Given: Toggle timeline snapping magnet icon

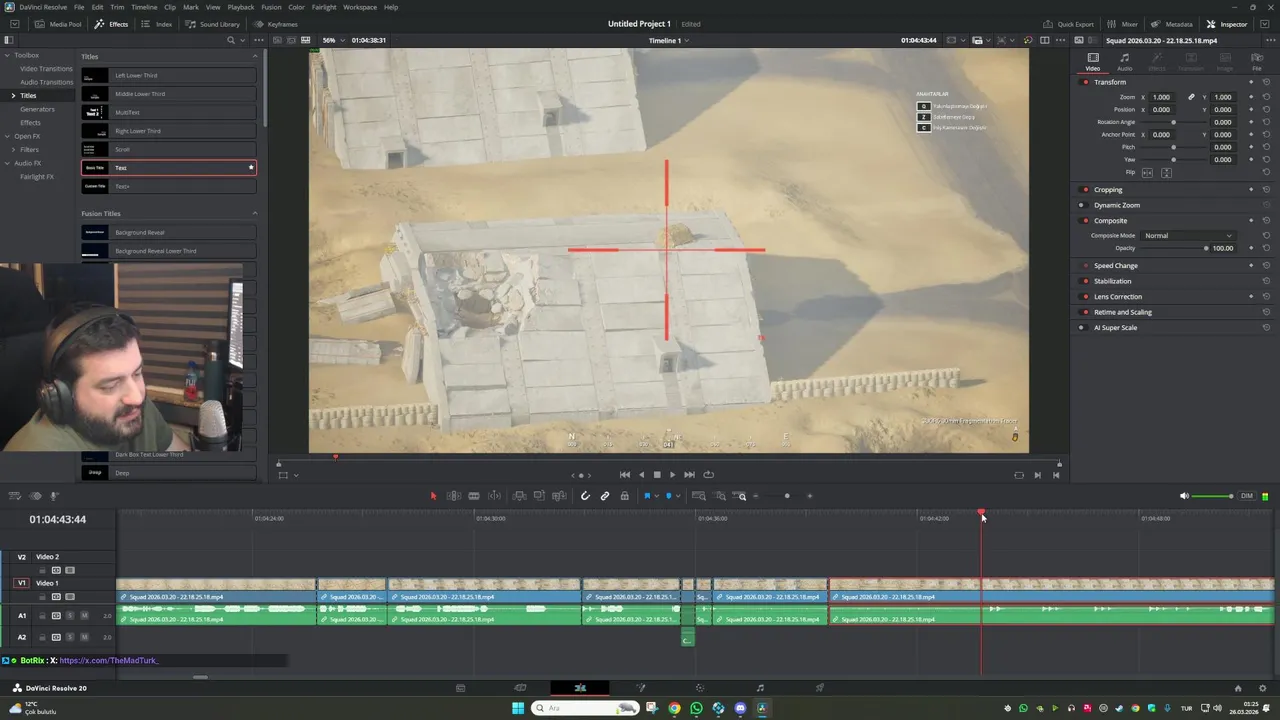Looking at the screenshot, I should click(585, 496).
